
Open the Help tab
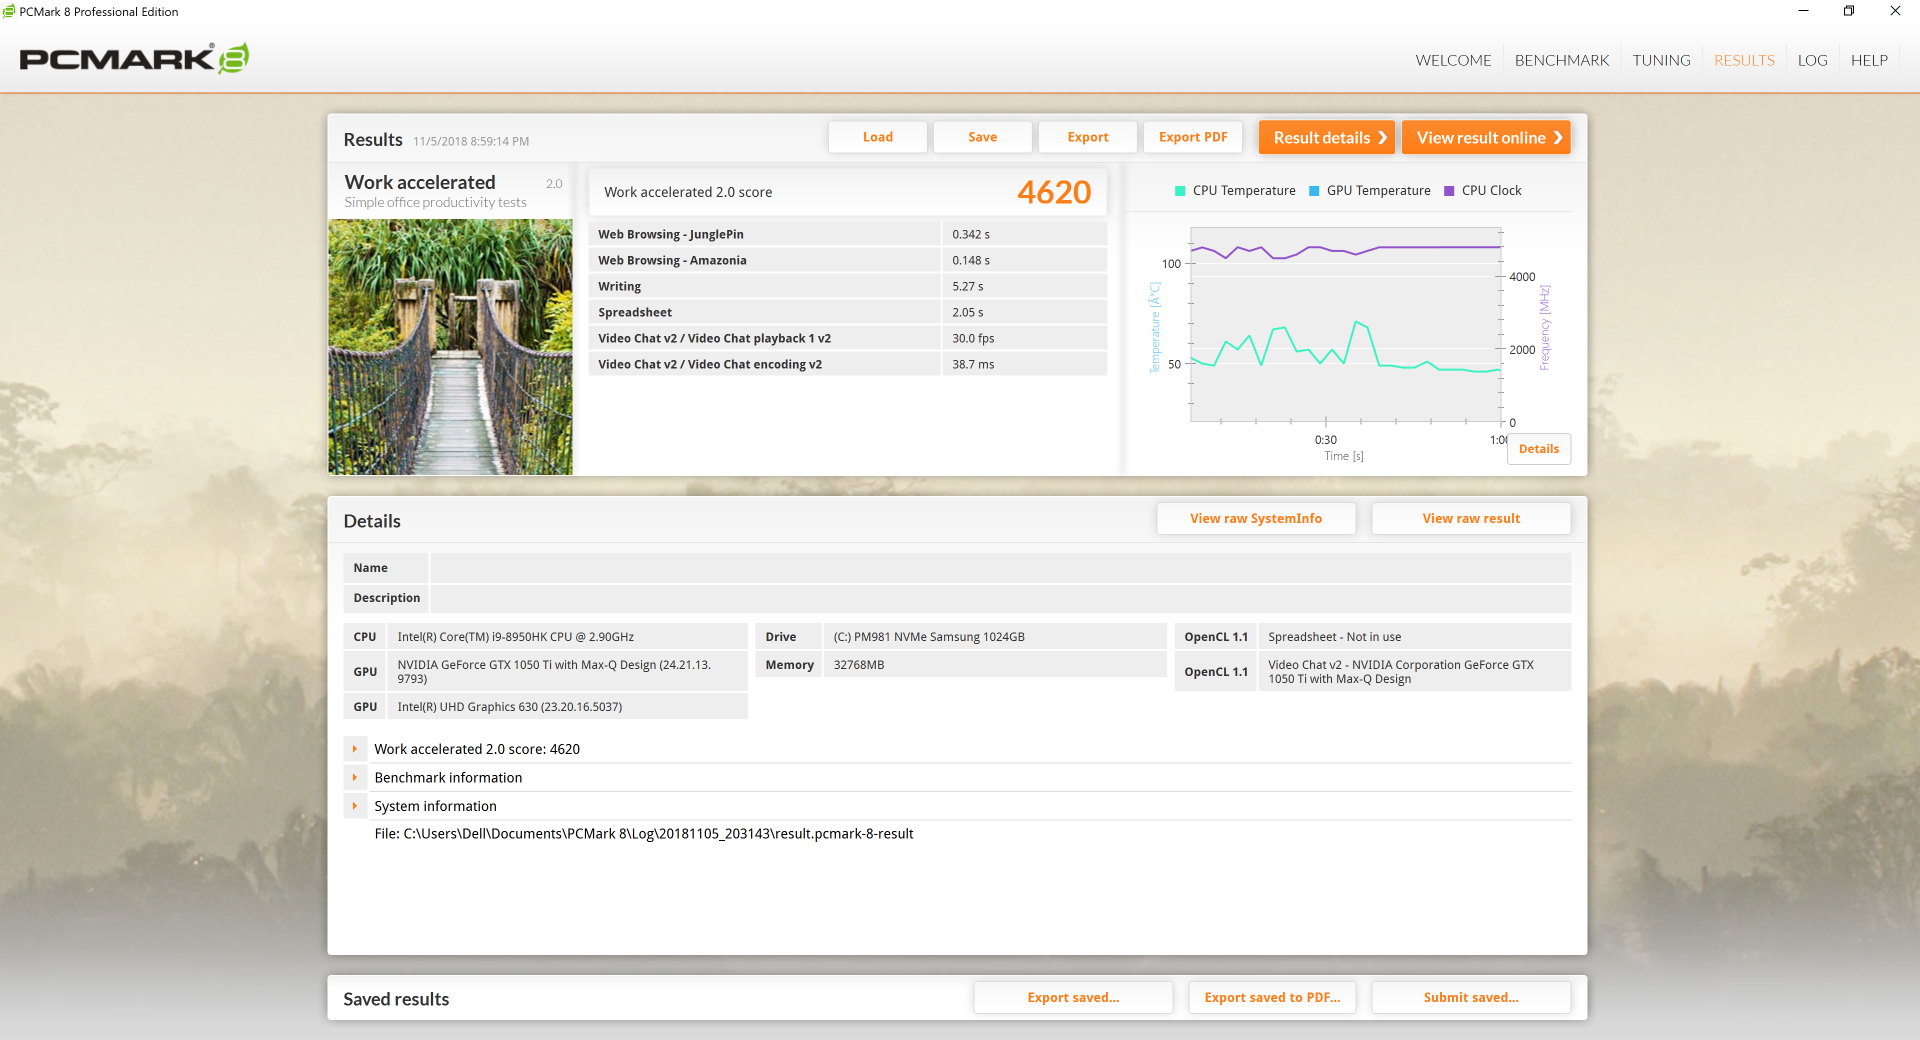(x=1869, y=60)
